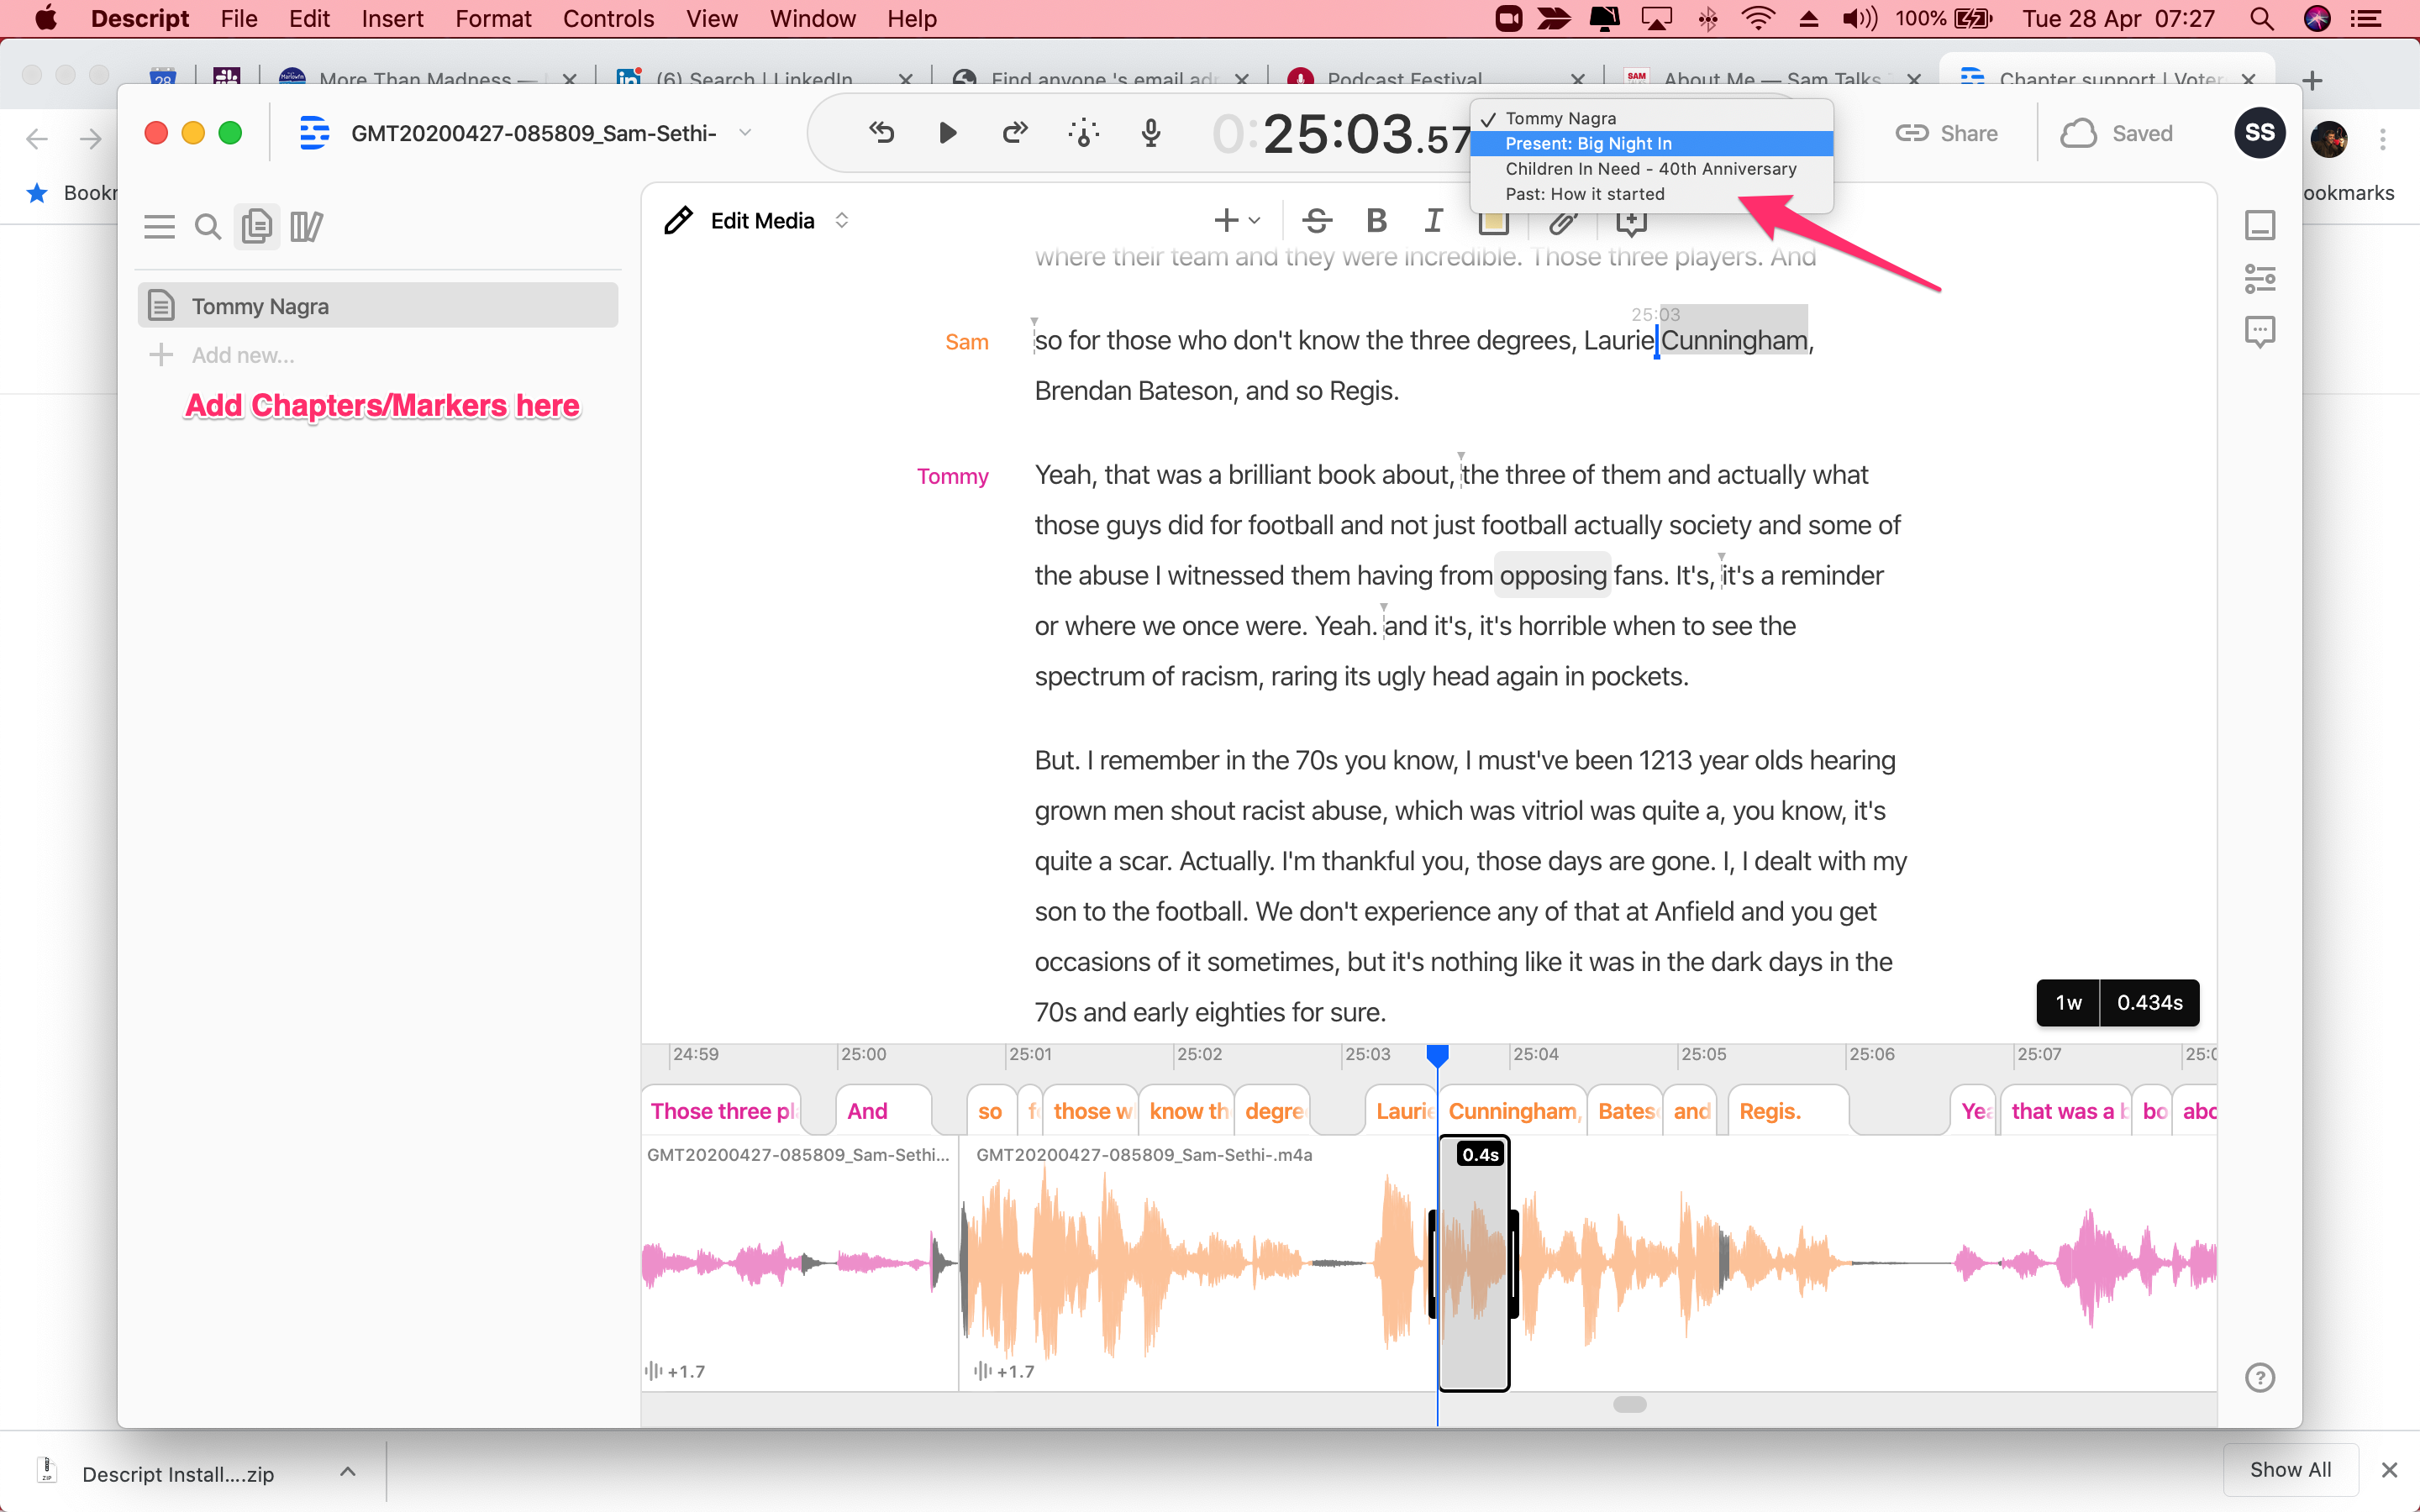Screen dimensions: 2420x1512
Task: Click the horizontal timeline scrollbar thumb
Action: click(x=1629, y=1404)
